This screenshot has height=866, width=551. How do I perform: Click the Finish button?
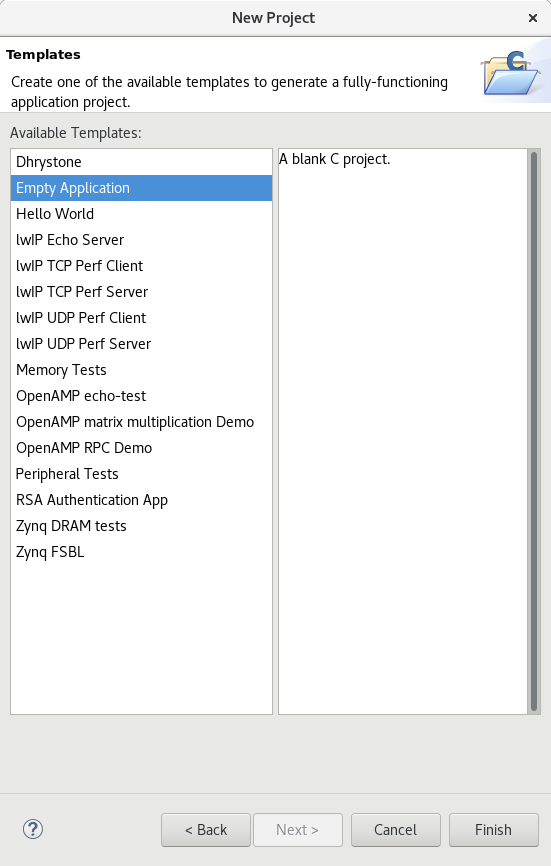(494, 830)
